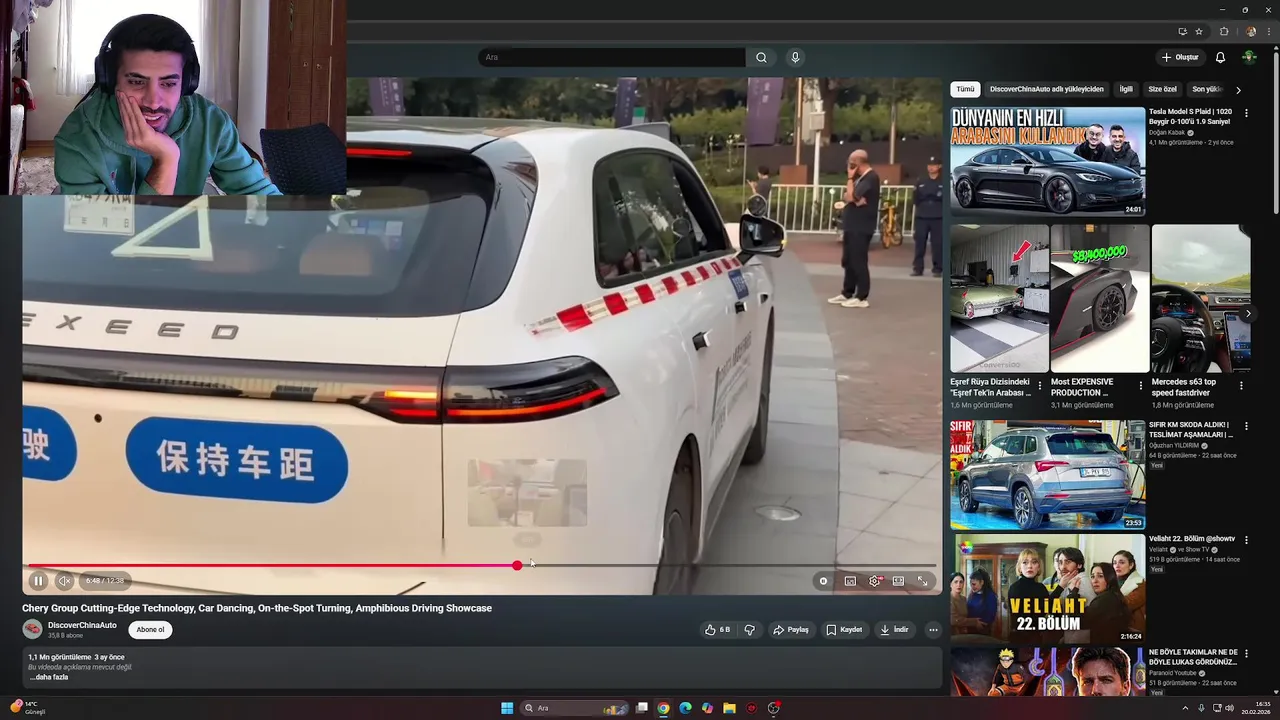1280x720 pixels.
Task: Open the Oluştur create menu
Action: point(1180,57)
